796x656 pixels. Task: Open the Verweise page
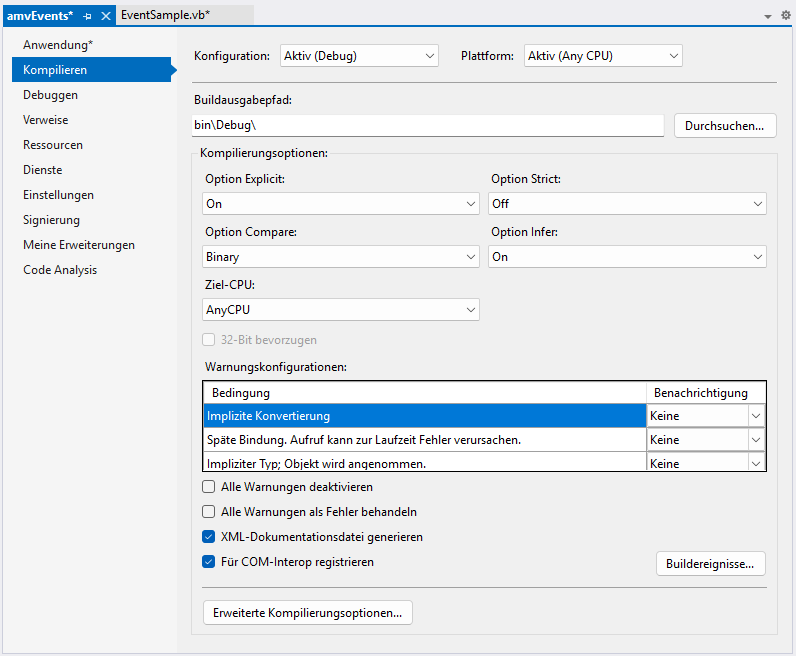click(x=45, y=120)
